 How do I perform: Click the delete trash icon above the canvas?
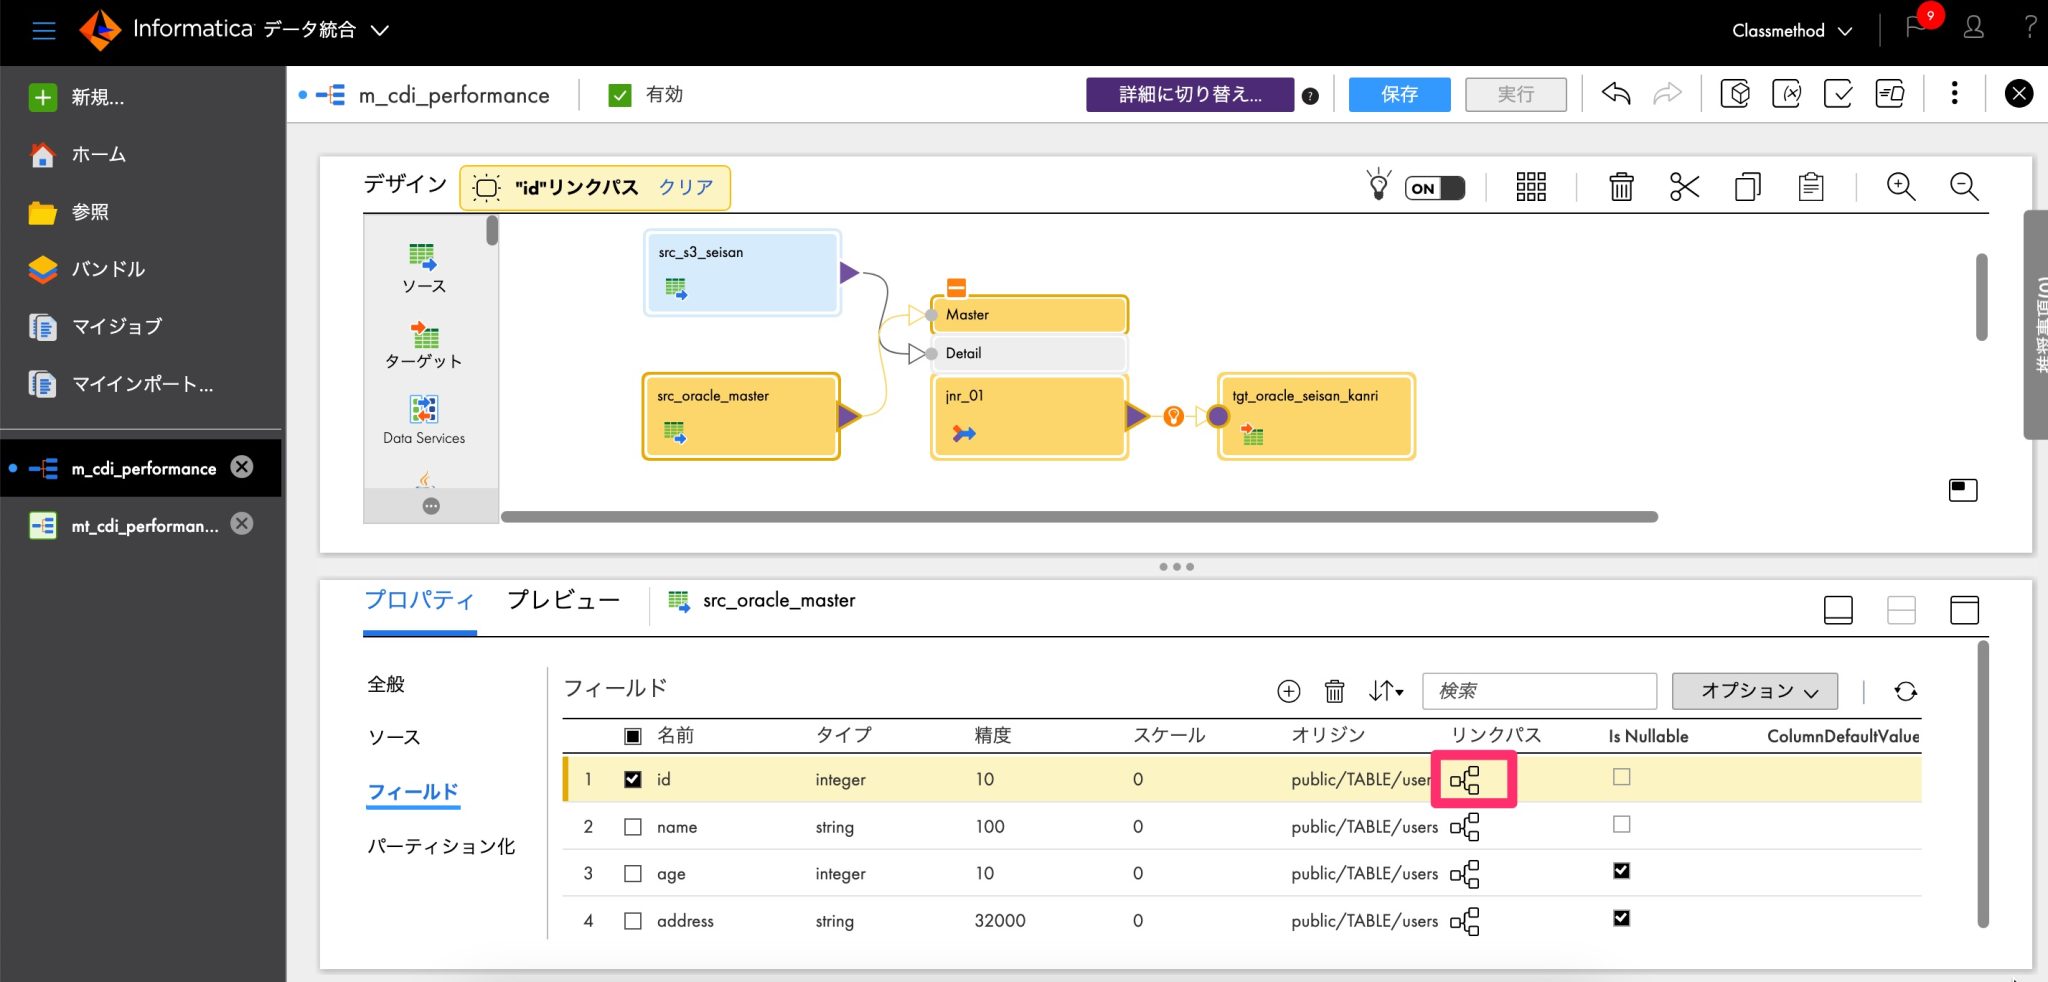coord(1621,186)
